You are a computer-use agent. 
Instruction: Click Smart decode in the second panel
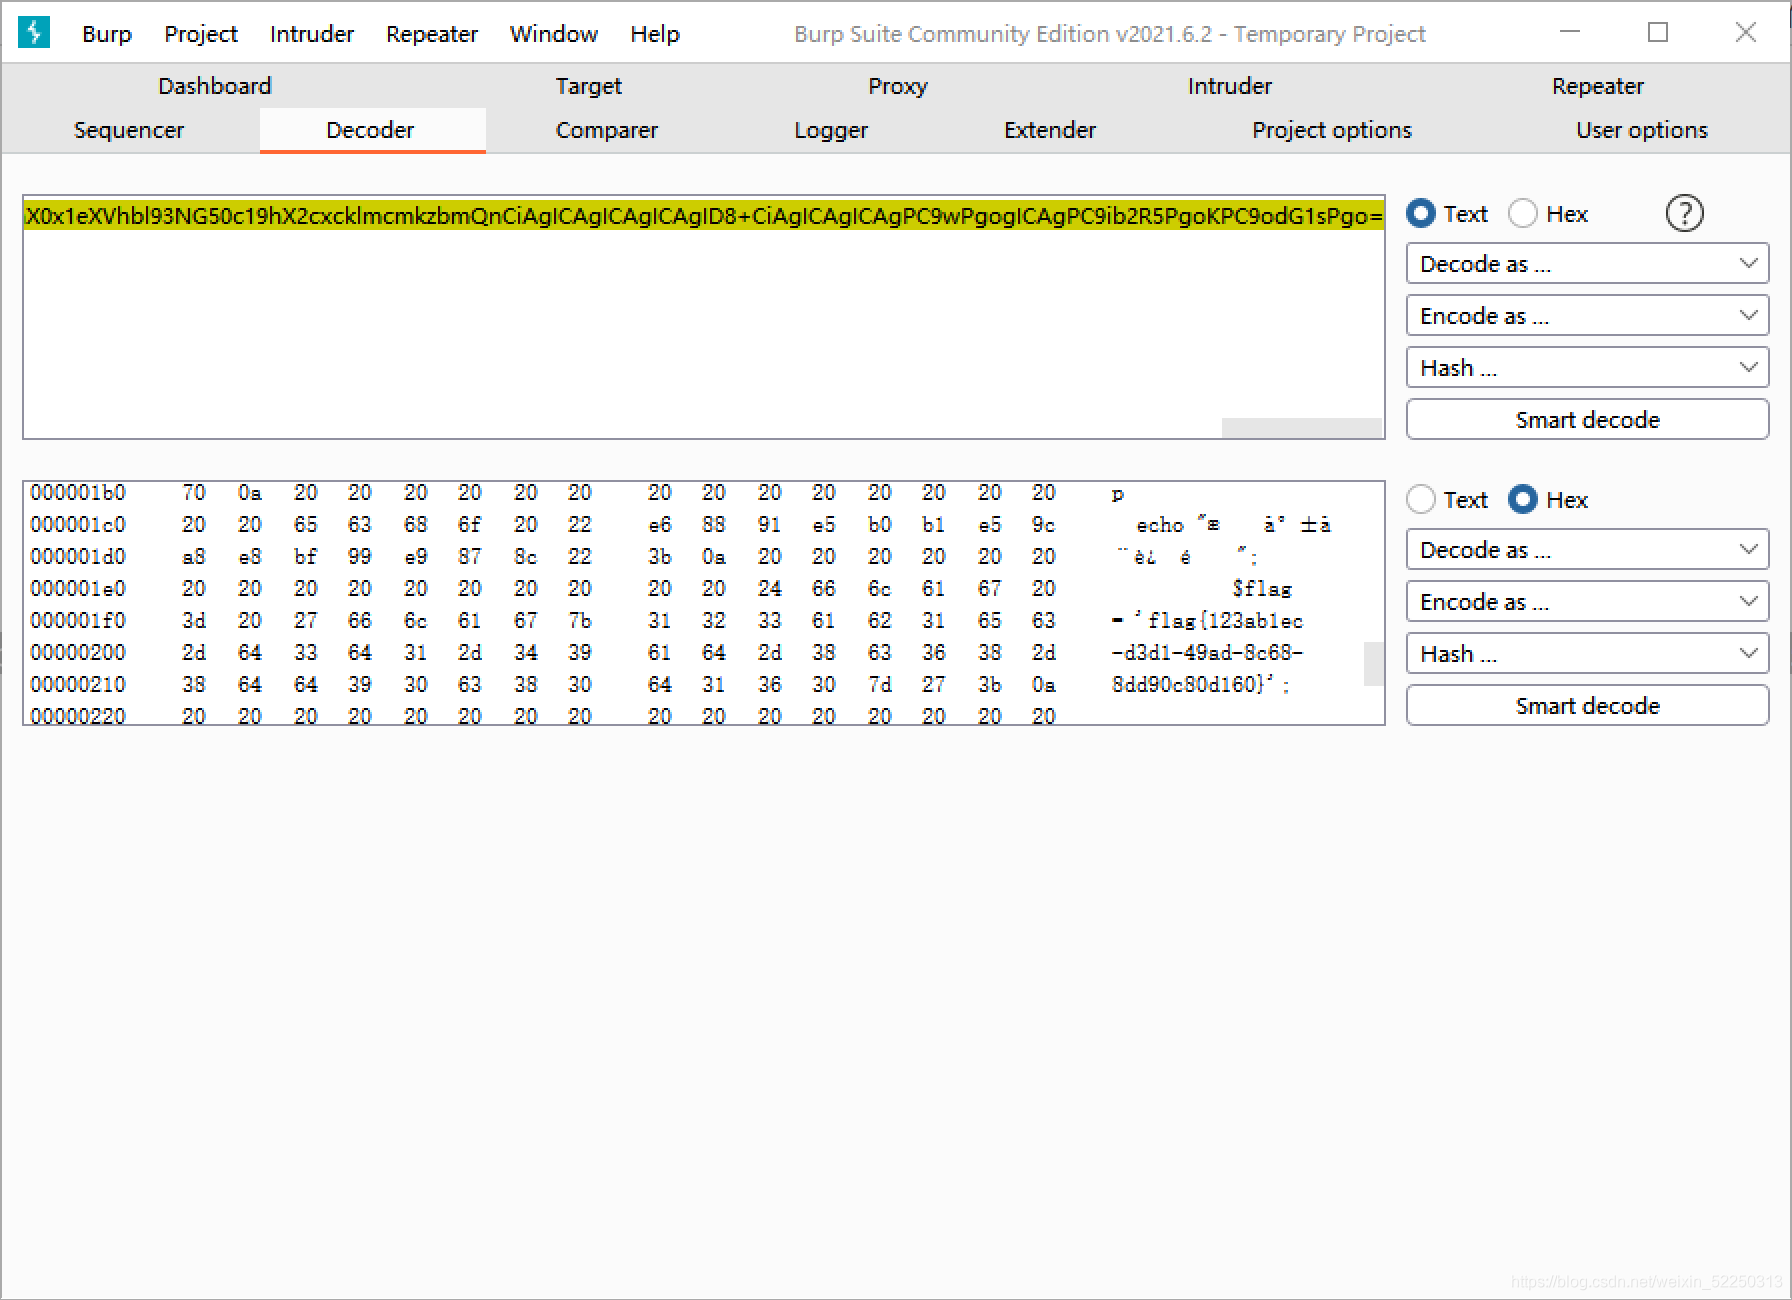[1587, 706]
